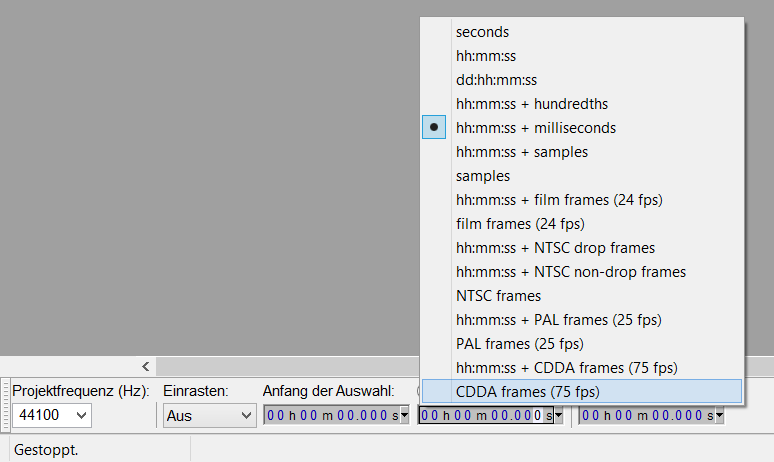Image resolution: width=774 pixels, height=462 pixels.
Task: Choose CDDA frames (75 fps) format
Action: point(527,391)
